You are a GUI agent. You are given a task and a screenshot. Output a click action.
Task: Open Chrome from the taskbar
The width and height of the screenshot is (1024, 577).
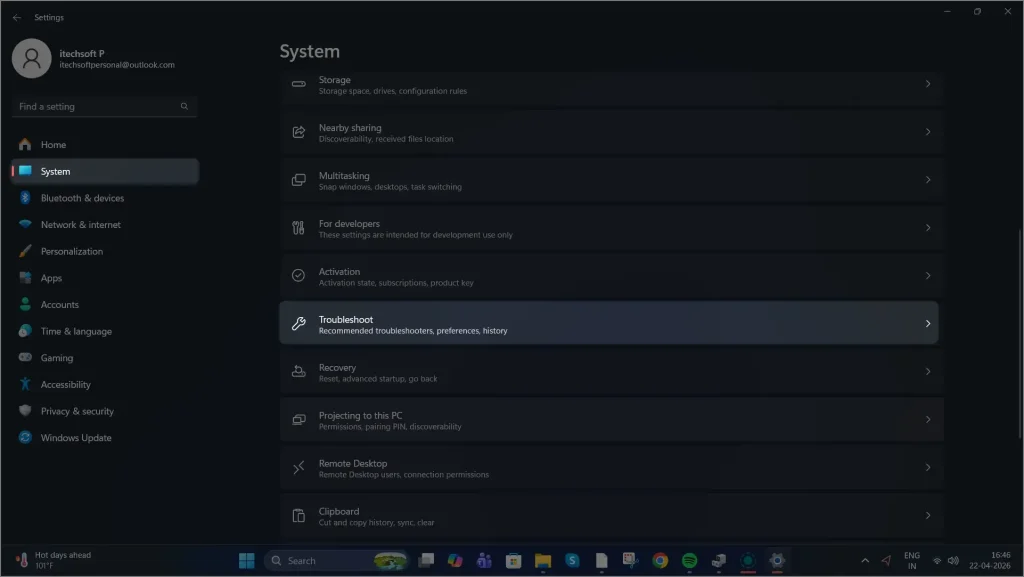[x=658, y=560]
